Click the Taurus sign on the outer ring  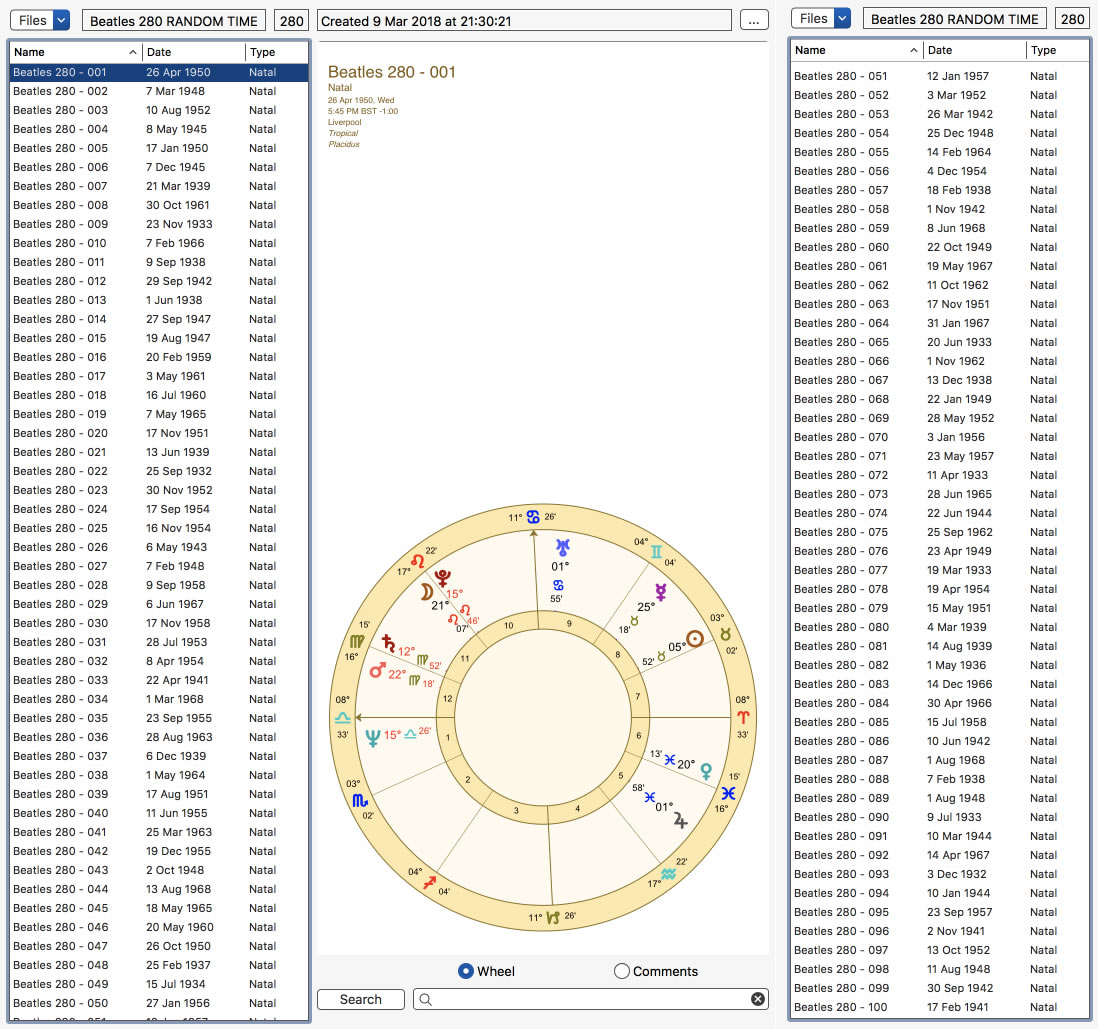[x=725, y=634]
